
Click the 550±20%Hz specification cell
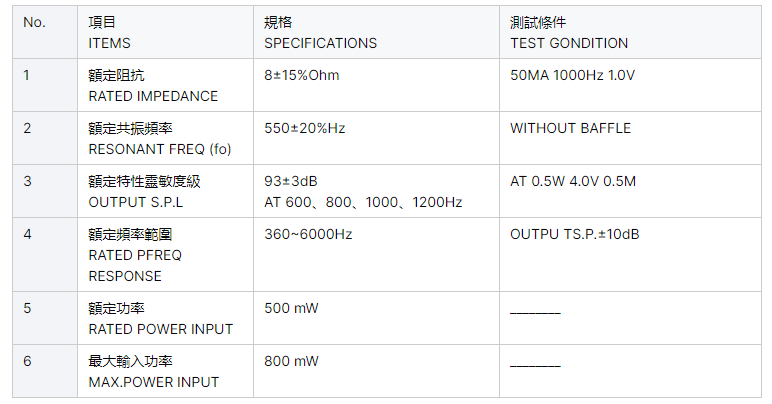click(x=305, y=128)
